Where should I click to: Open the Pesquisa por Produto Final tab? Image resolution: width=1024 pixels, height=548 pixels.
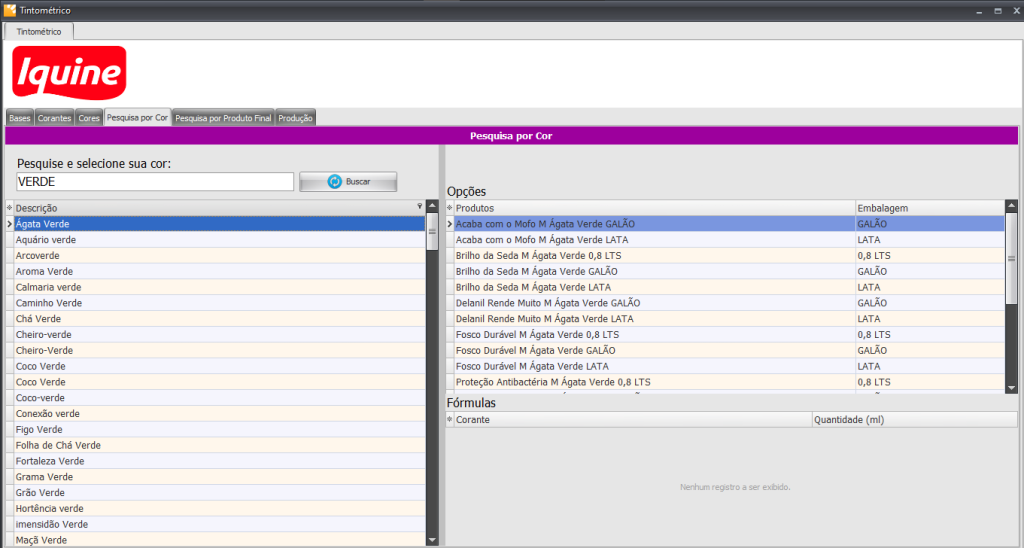[223, 118]
